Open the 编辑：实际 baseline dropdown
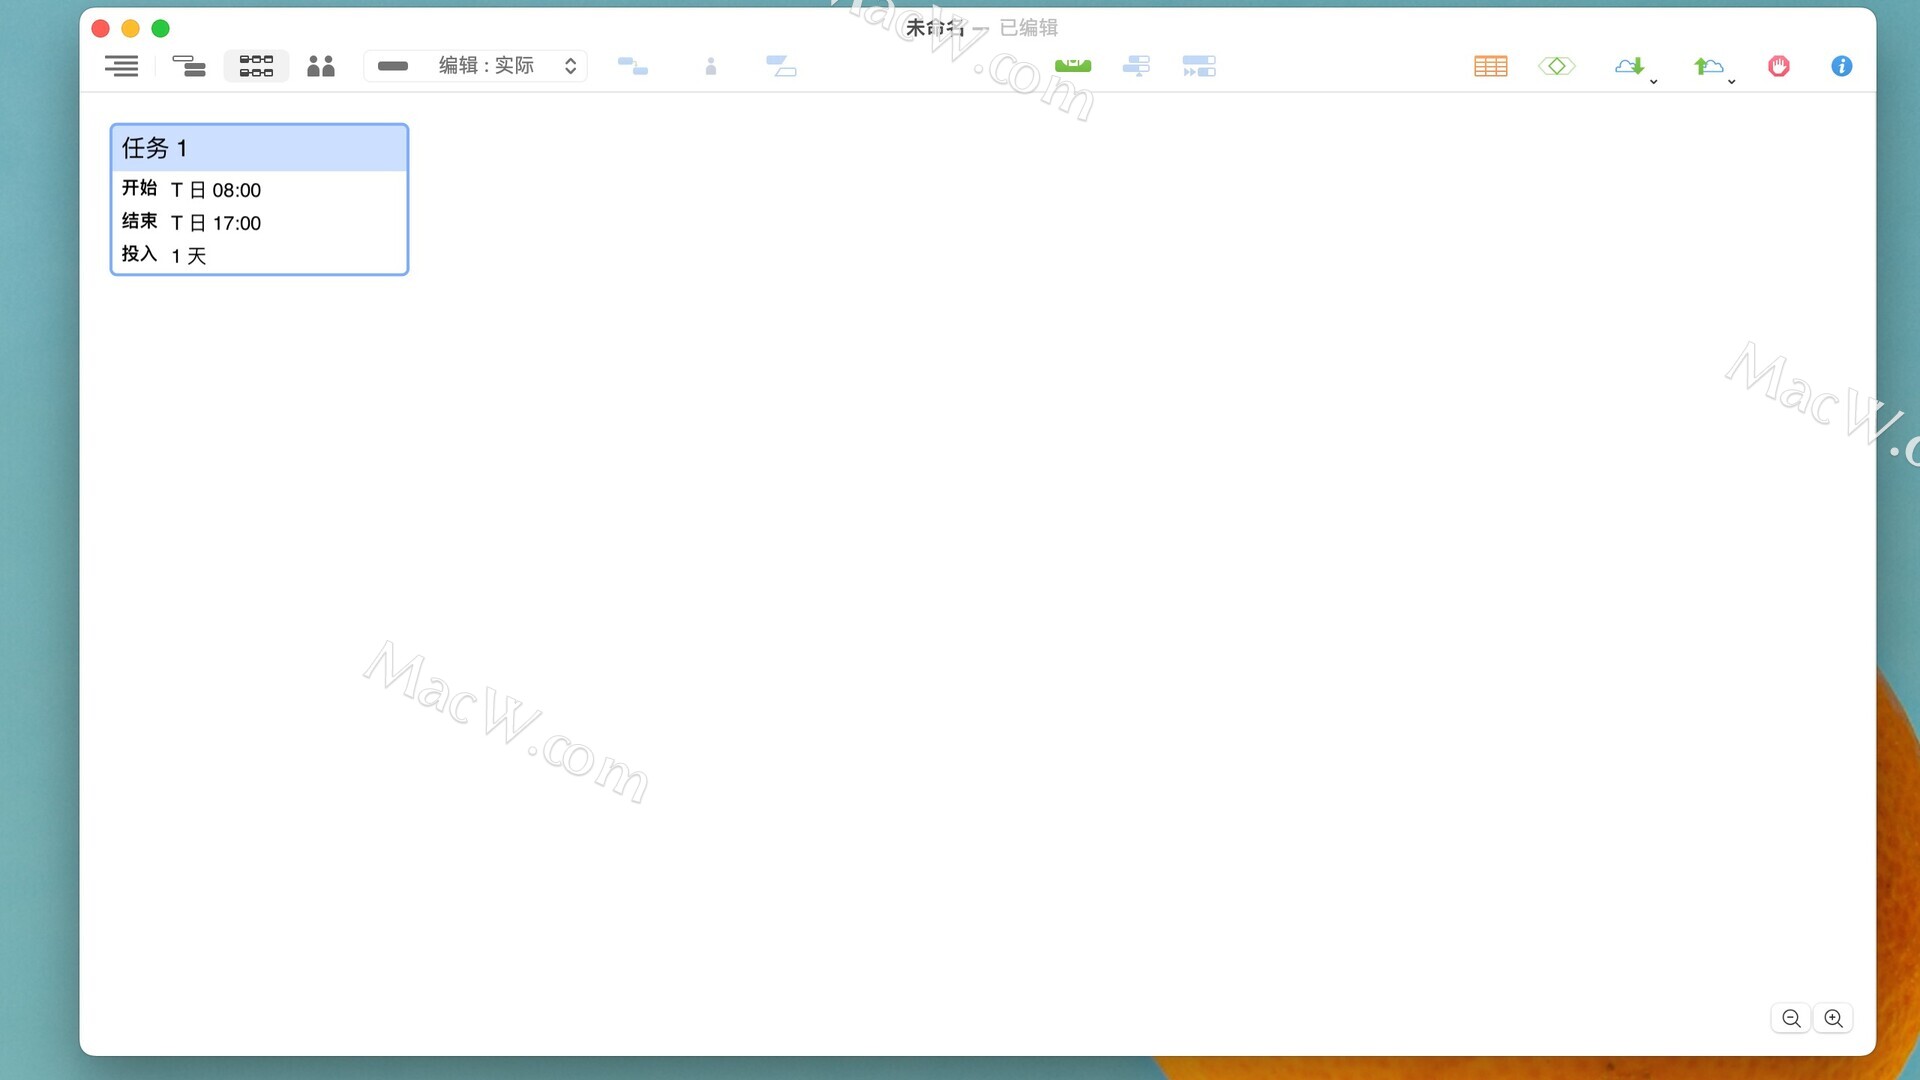This screenshot has height=1080, width=1920. tap(476, 66)
